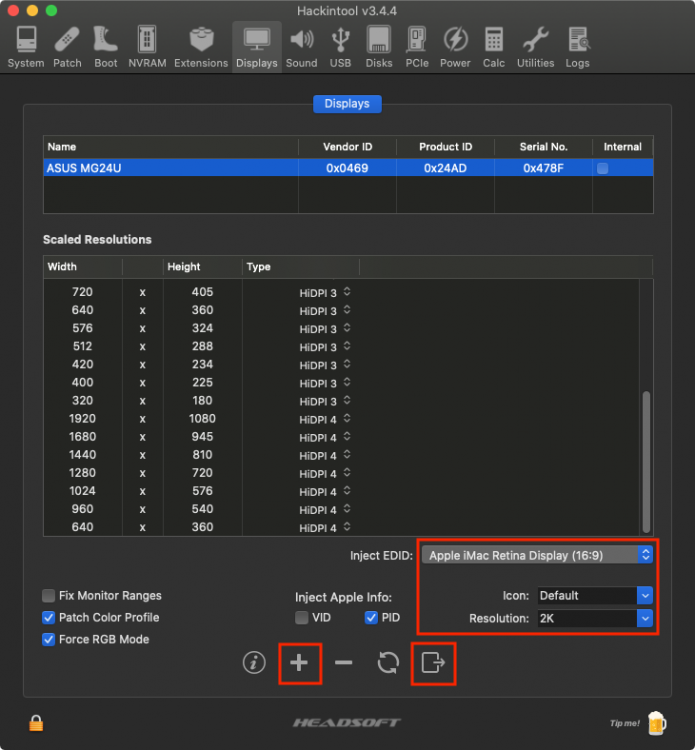Enable the Fix Monitor Ranges checkbox
The image size is (695, 750).
48,596
